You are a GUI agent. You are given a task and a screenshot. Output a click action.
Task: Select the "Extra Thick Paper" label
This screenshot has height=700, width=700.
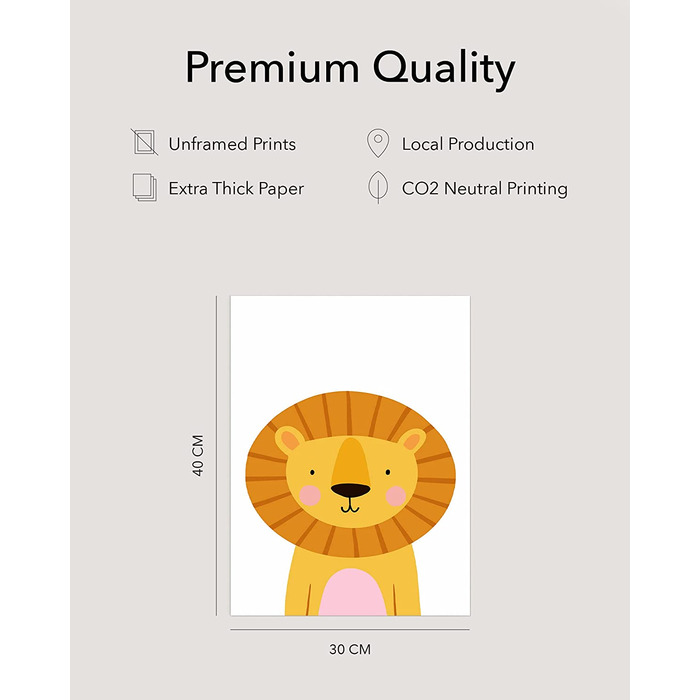[236, 188]
